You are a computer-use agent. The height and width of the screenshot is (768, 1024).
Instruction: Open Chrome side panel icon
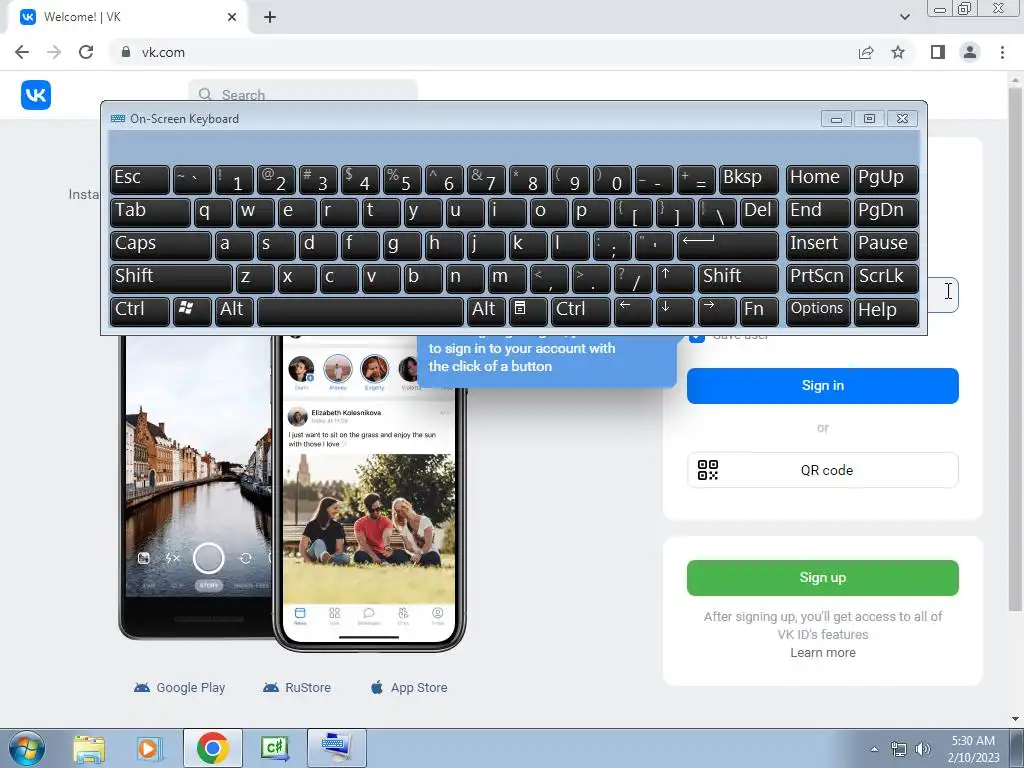coord(938,52)
